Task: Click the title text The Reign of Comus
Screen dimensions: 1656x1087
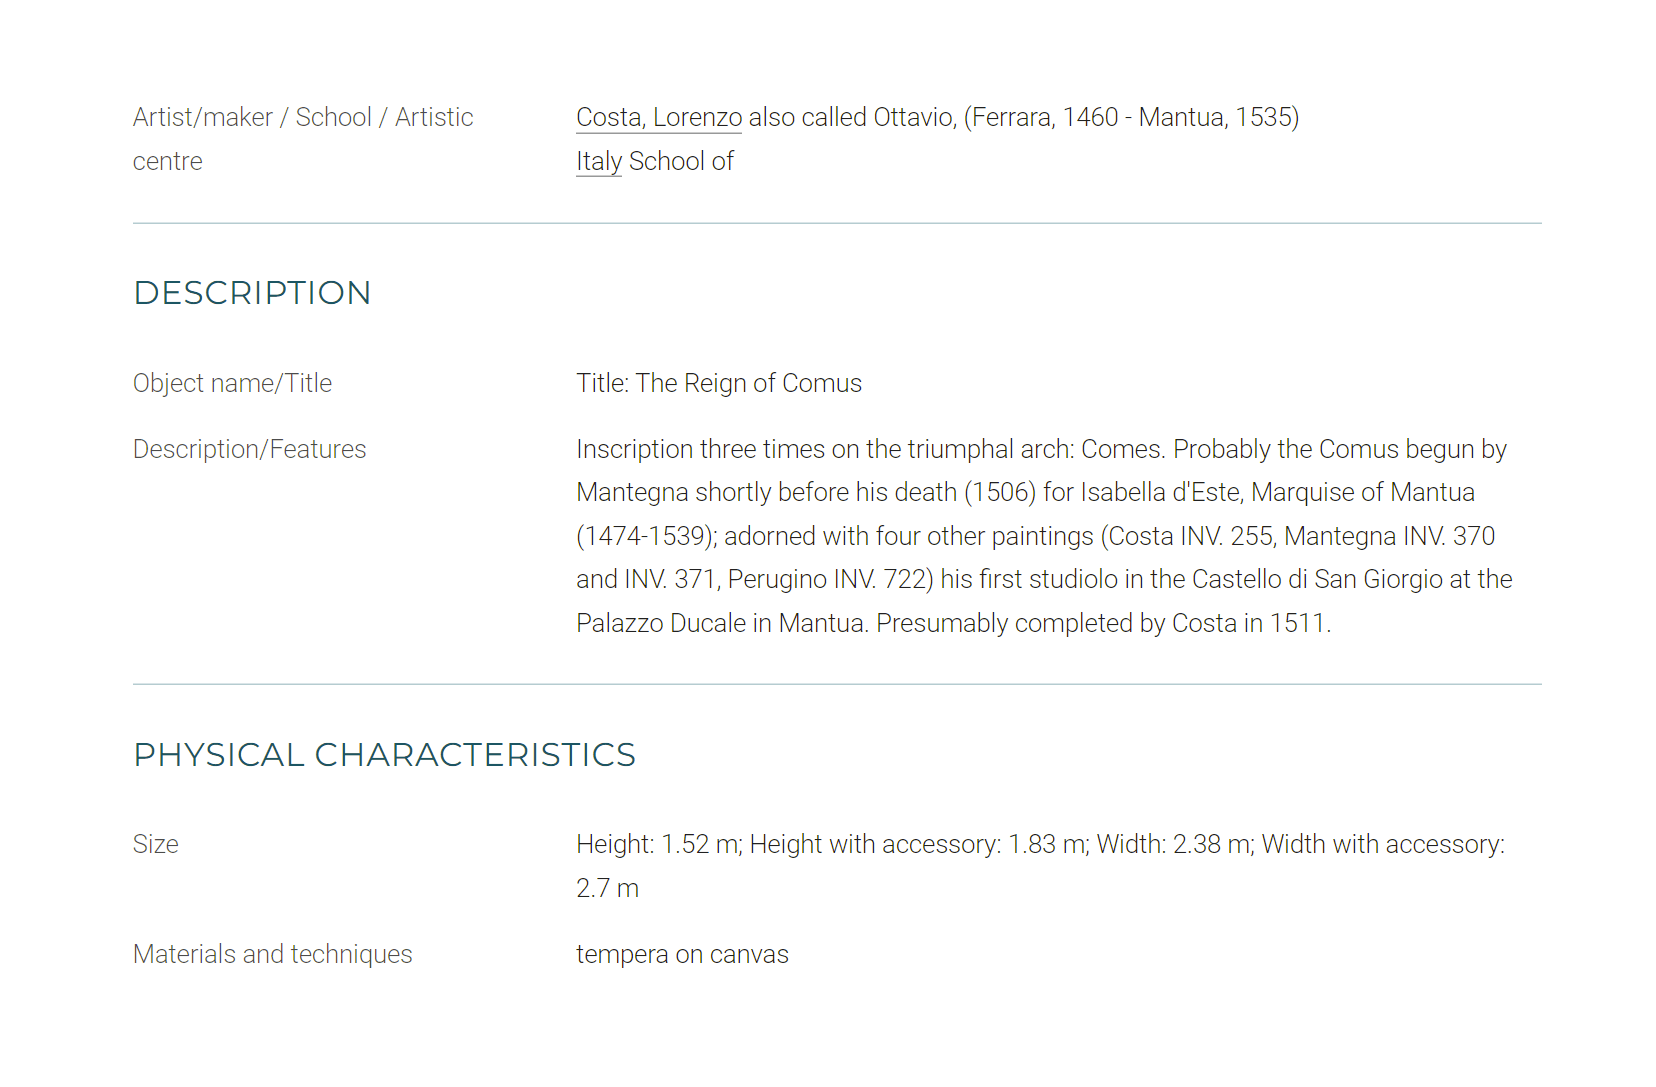Action: (x=749, y=384)
